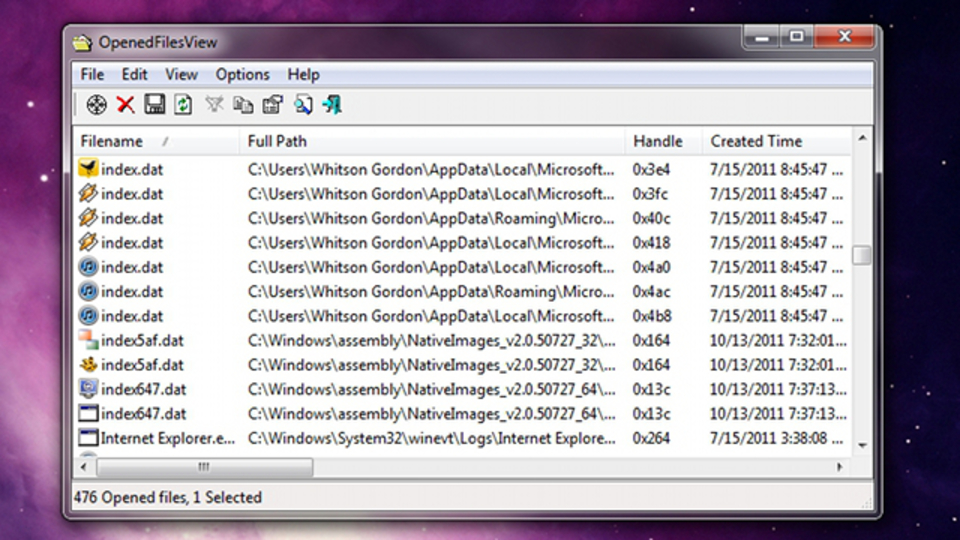
Task: Click the file icon in row with handle 0x40c
Action: pyautogui.click(x=88, y=217)
